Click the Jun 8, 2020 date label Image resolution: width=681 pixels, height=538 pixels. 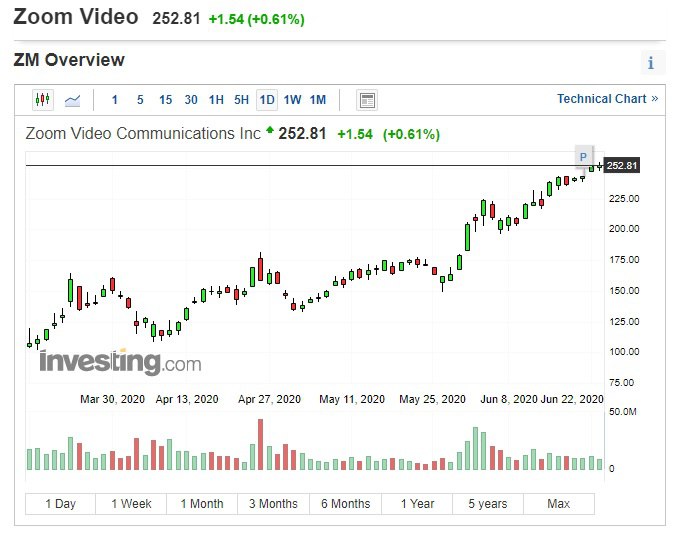509,399
